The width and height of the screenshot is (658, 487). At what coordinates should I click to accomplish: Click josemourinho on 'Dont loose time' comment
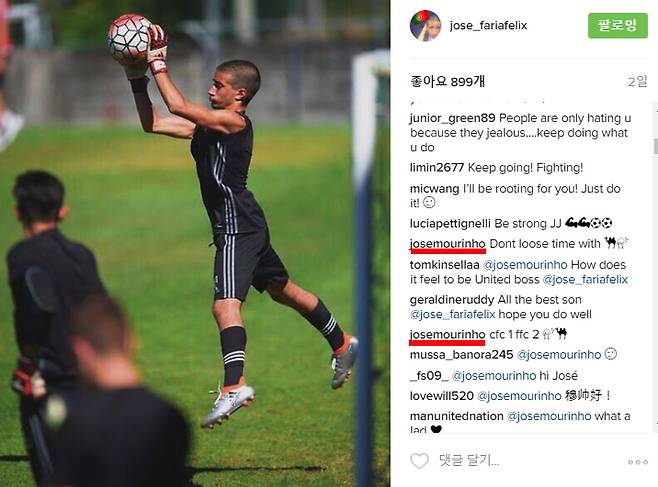pos(447,244)
